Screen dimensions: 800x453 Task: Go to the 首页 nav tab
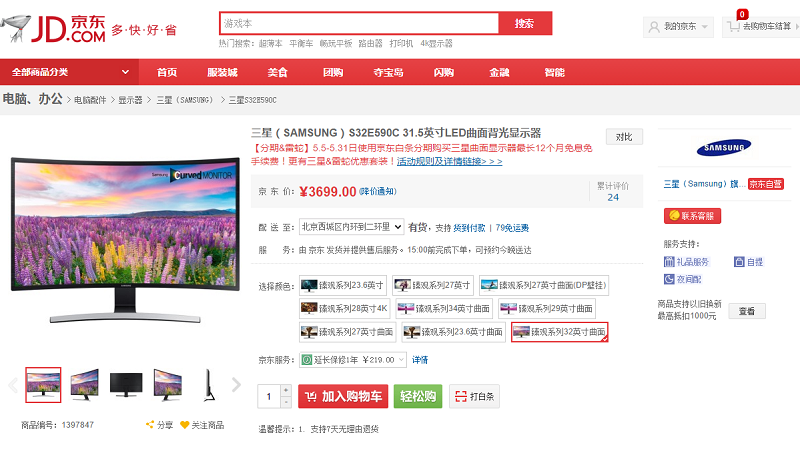click(x=167, y=72)
